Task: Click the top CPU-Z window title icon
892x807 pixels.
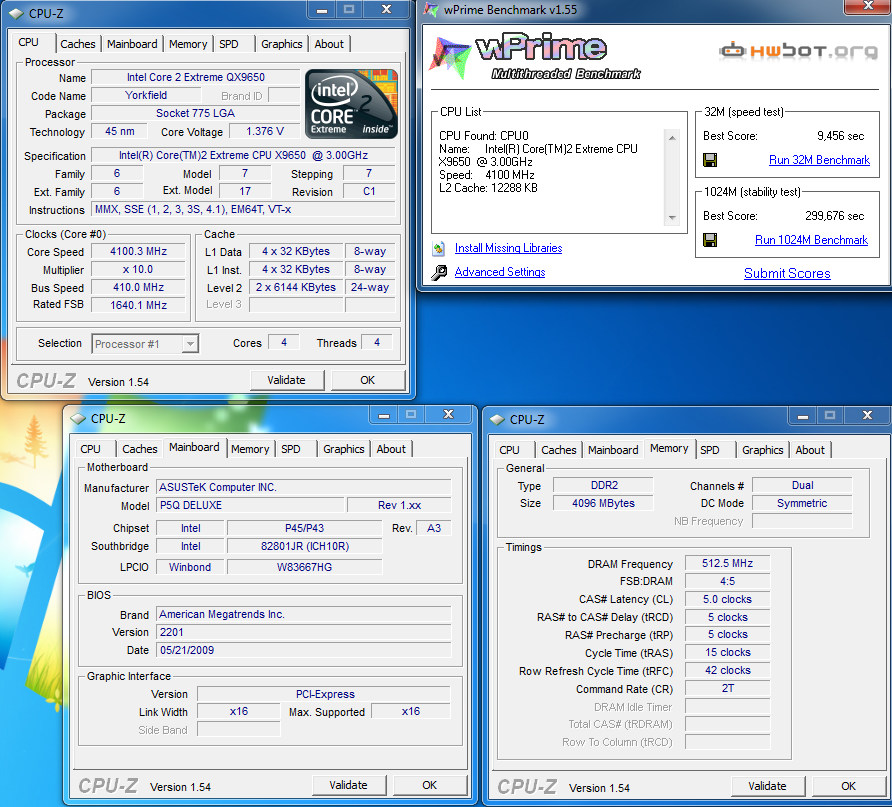Action: point(16,14)
